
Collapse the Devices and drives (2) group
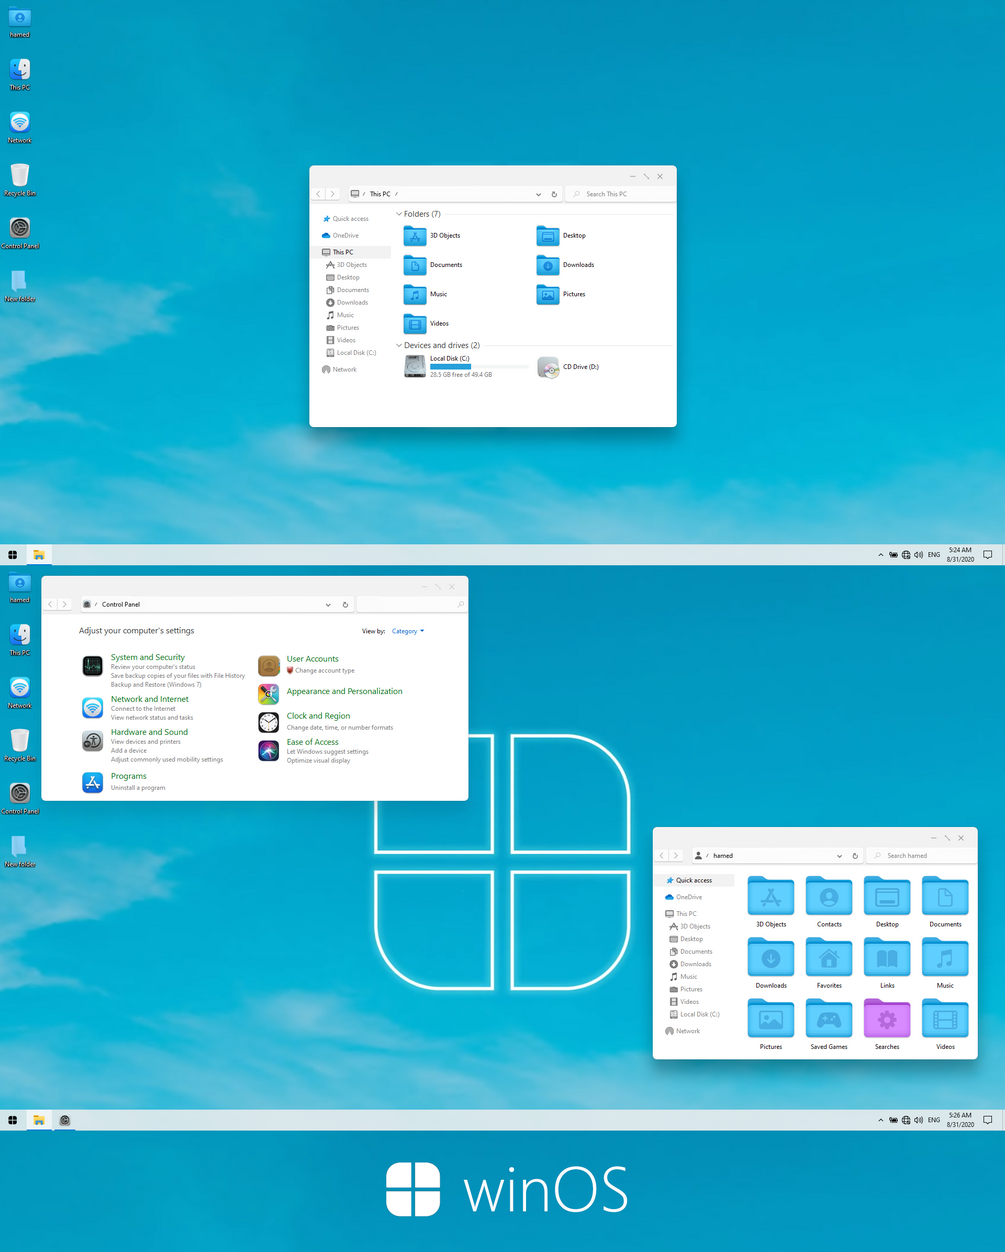[x=399, y=345]
